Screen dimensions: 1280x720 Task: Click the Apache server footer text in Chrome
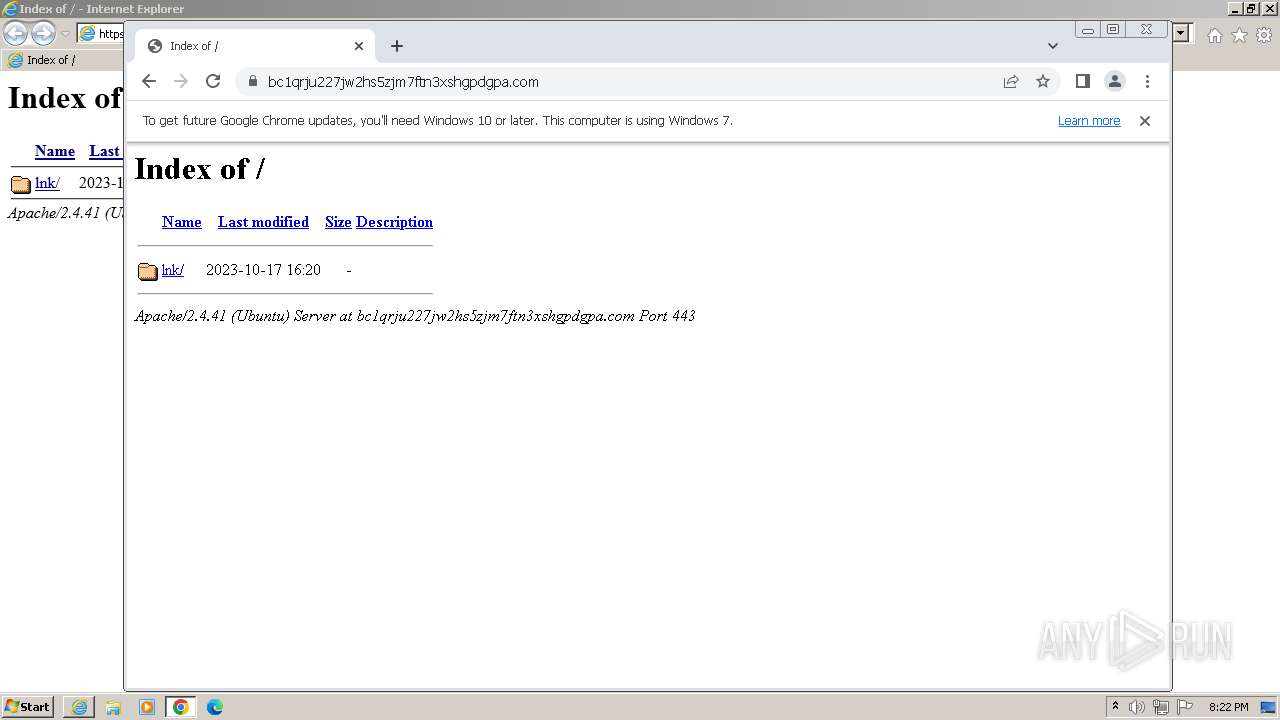pyautogui.click(x=415, y=316)
